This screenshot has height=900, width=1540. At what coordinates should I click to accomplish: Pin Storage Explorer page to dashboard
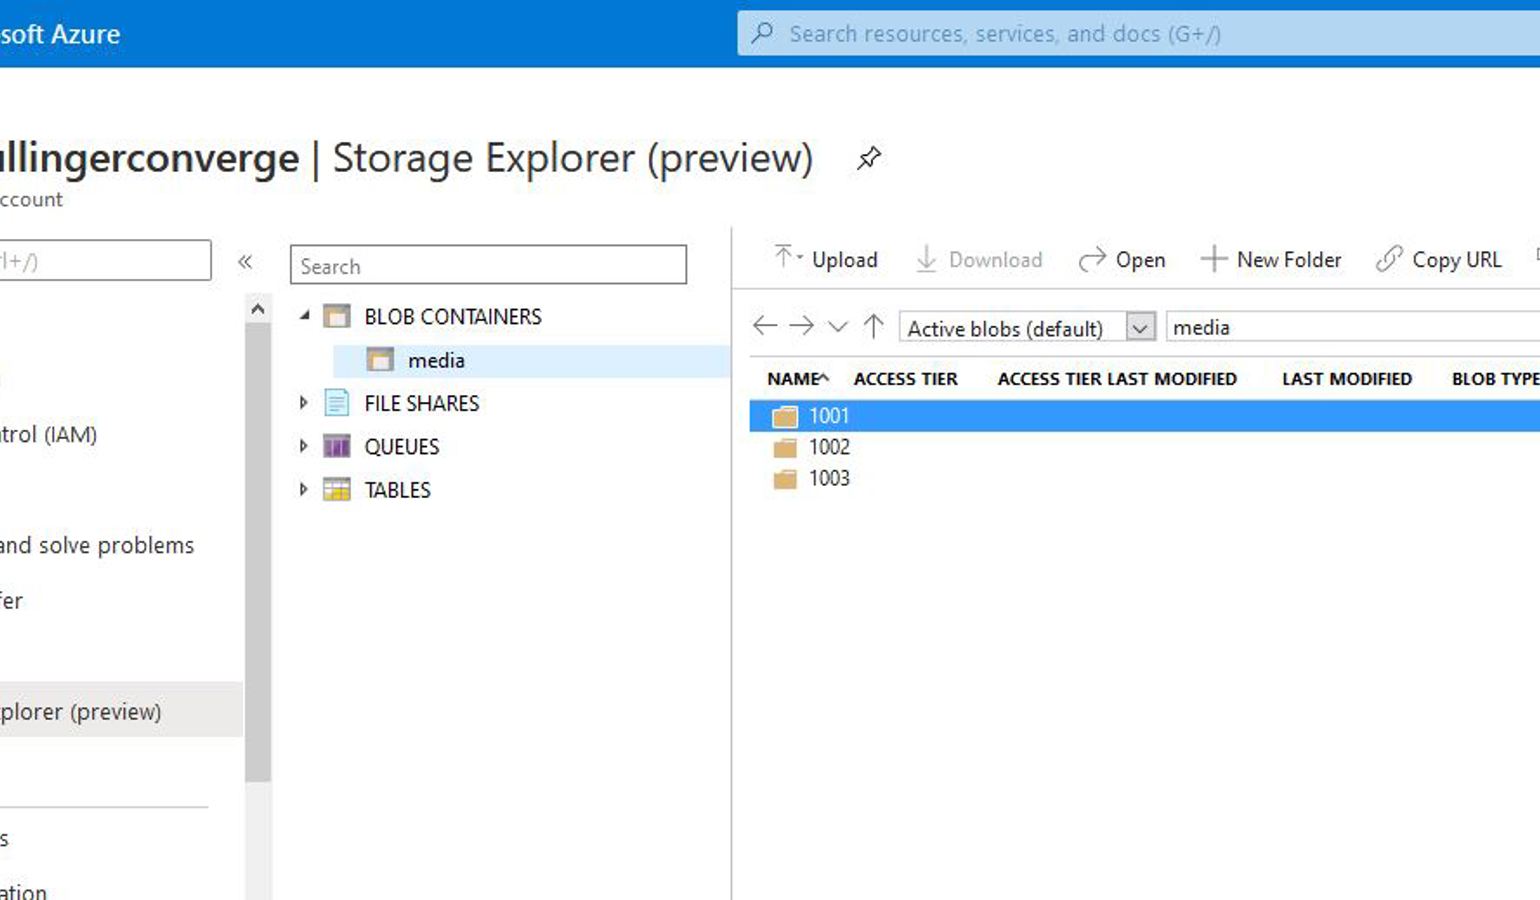(868, 158)
